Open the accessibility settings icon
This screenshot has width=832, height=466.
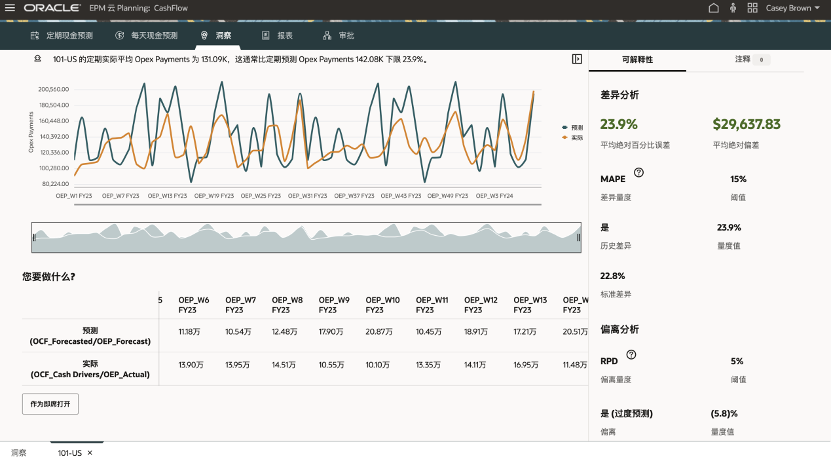tap(733, 8)
